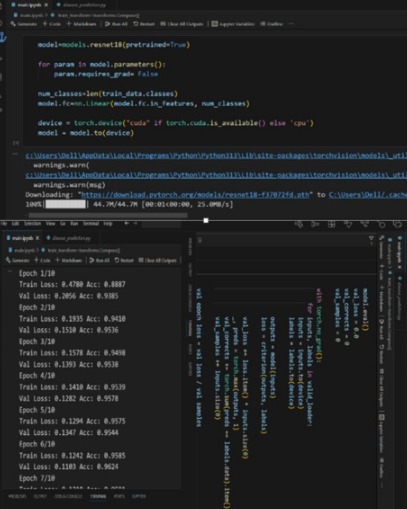Open the Terminal menu in the menu bar
The width and height of the screenshot is (407, 509).
click(x=91, y=223)
